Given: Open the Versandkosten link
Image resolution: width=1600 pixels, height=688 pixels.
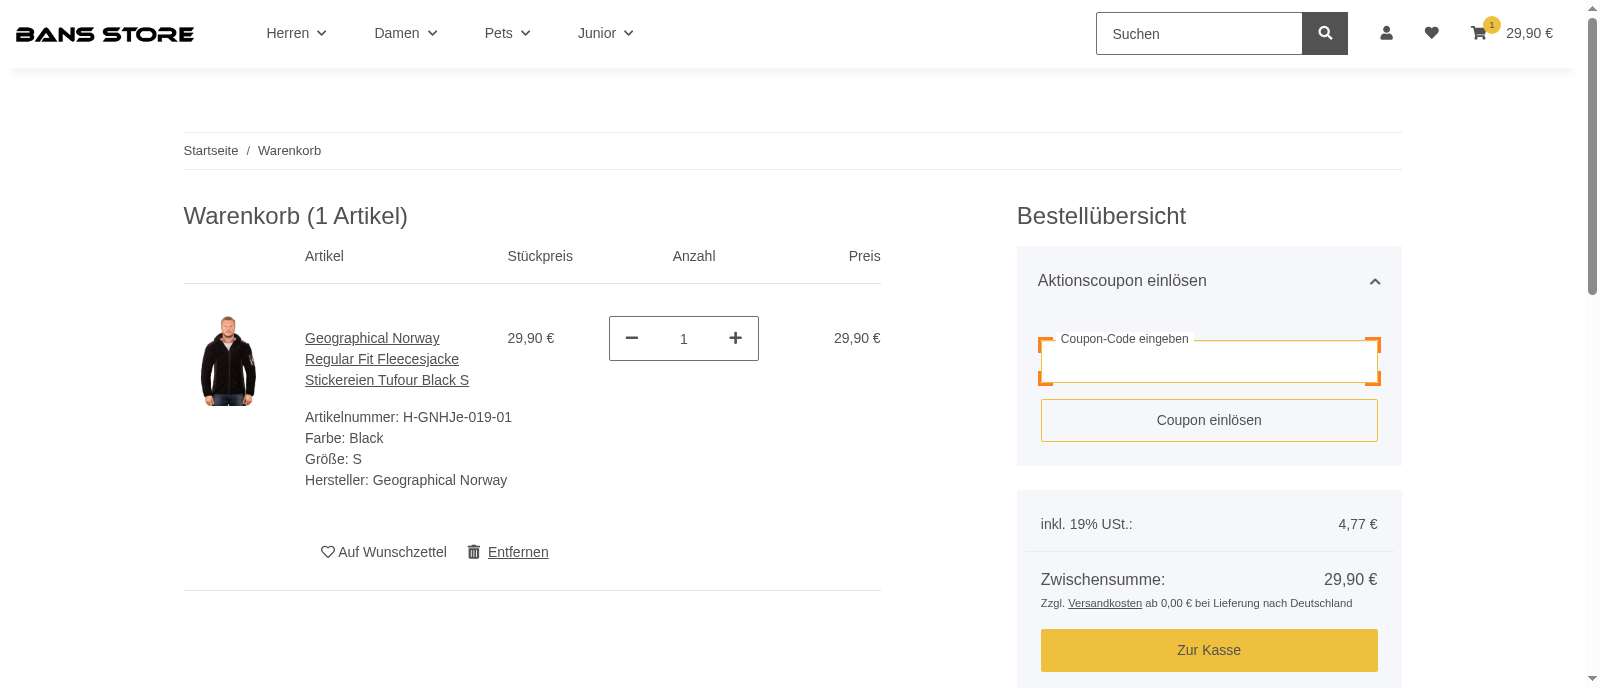Looking at the screenshot, I should [x=1104, y=603].
